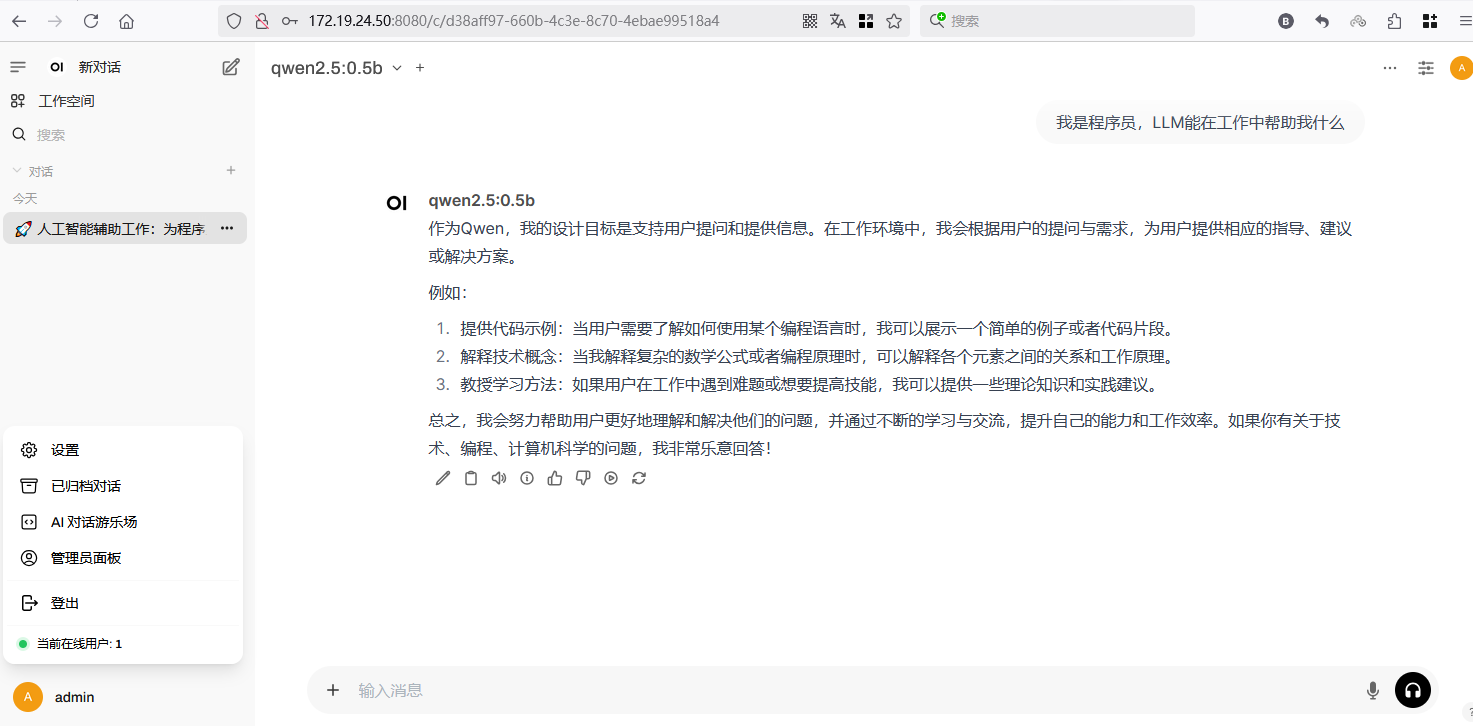Screen dimensions: 1473x726
Task: Edit the response with the pencil icon
Action: coord(443,478)
